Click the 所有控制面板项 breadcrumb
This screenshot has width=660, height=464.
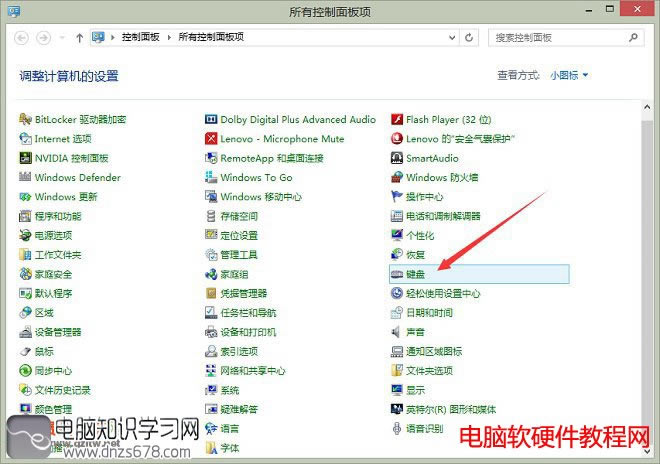[211, 37]
